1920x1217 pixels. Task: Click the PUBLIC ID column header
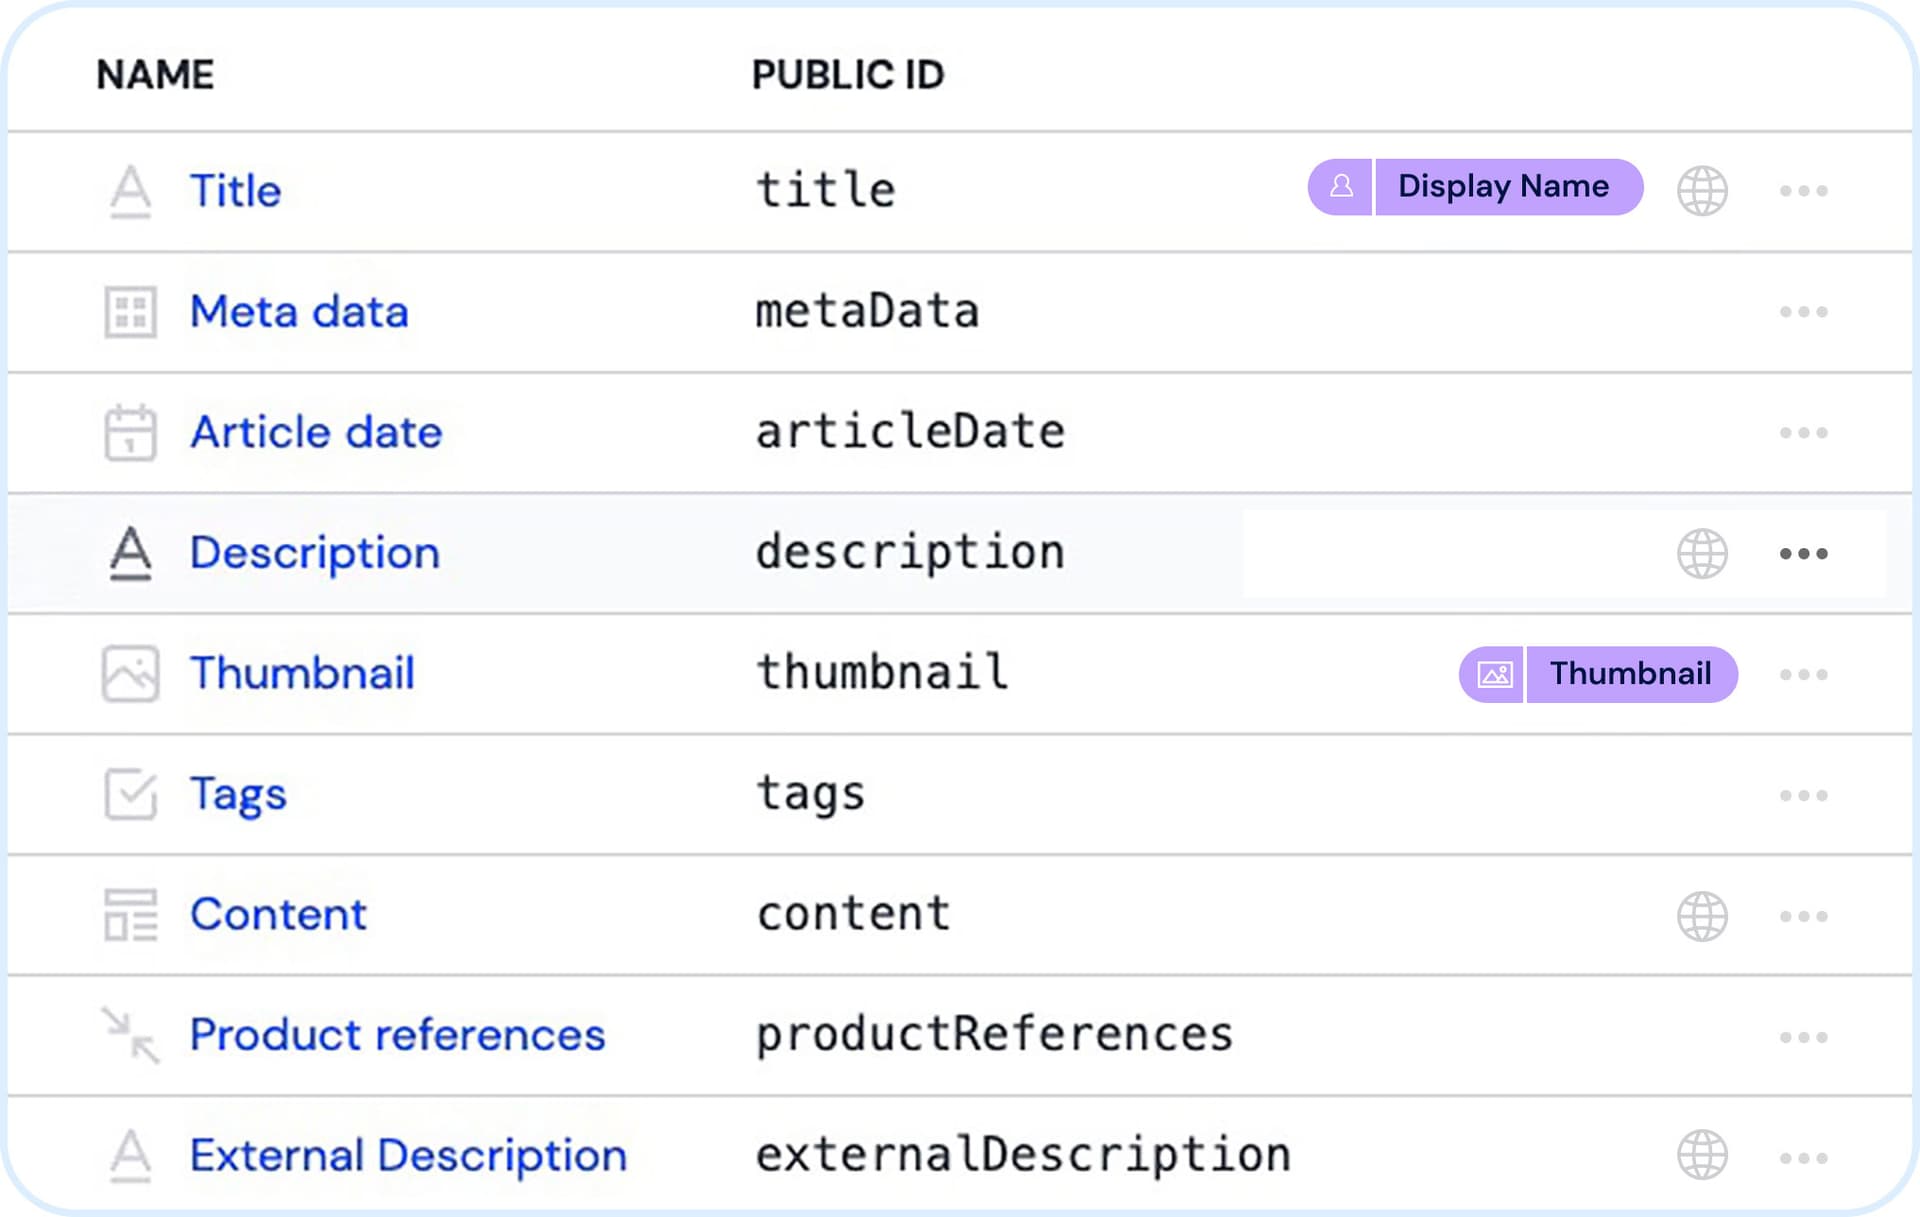847,75
